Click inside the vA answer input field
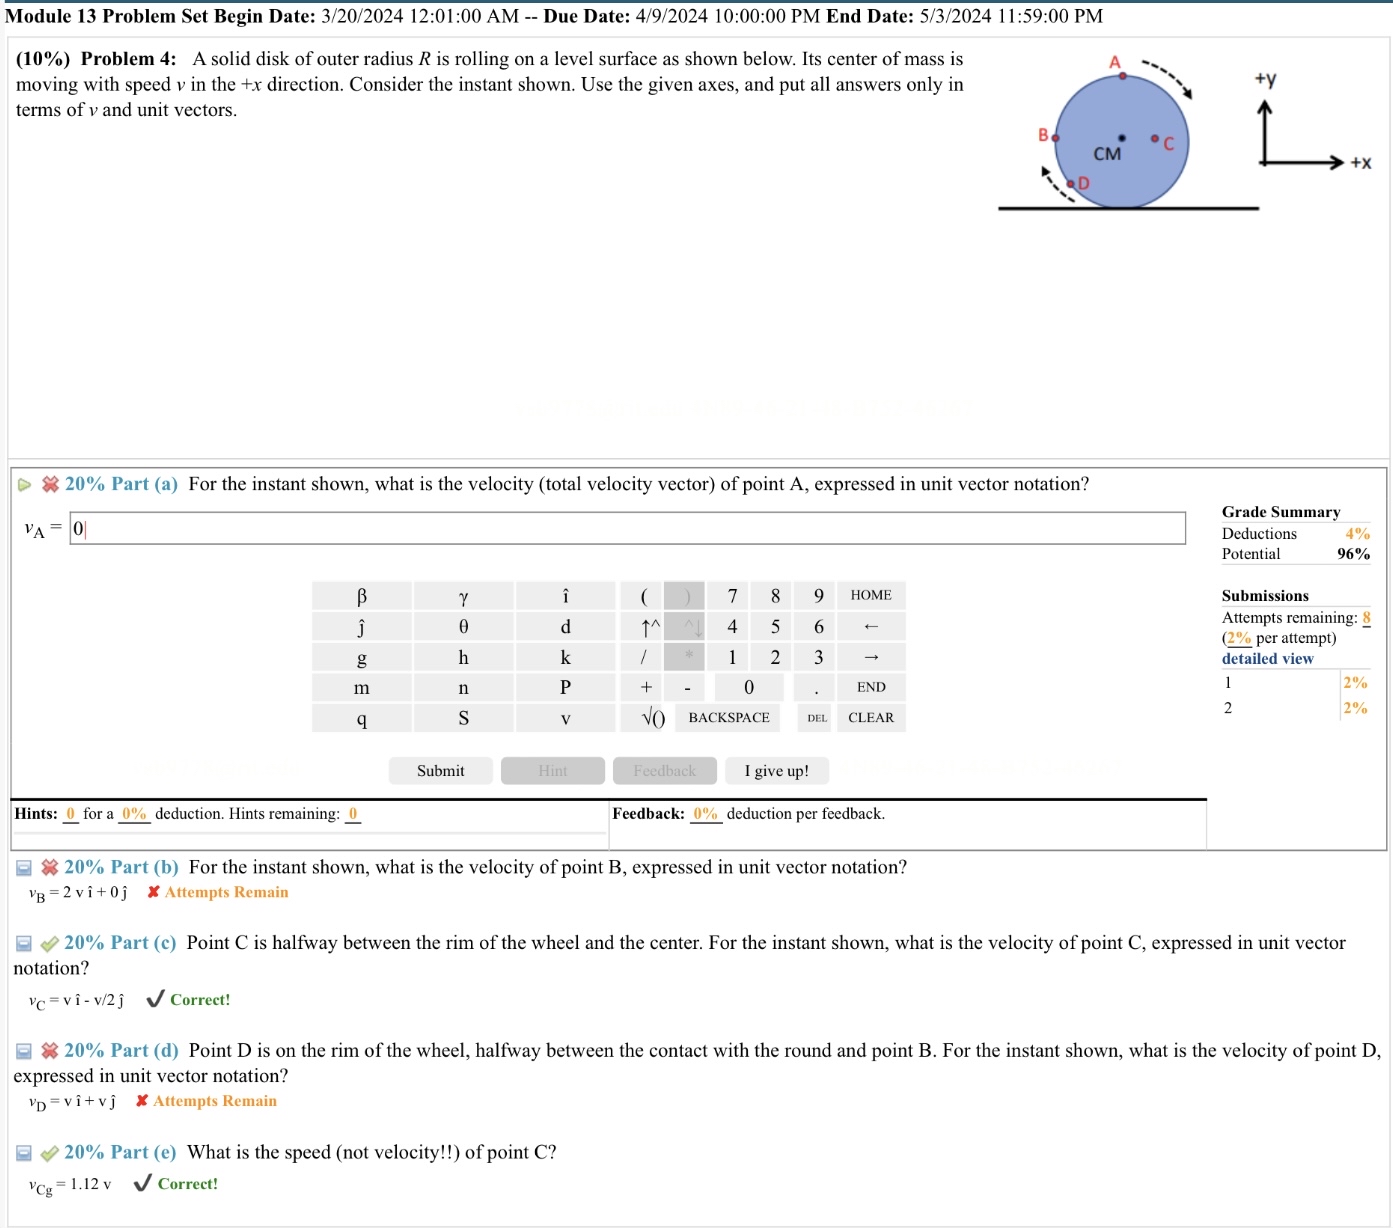This screenshot has width=1393, height=1228. point(400,528)
